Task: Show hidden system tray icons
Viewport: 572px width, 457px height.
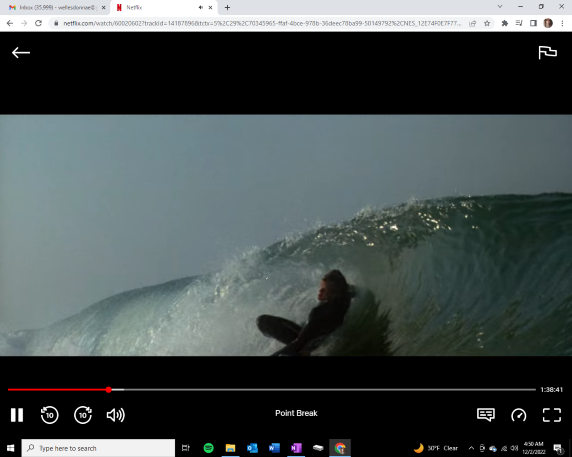Action: 471,448
